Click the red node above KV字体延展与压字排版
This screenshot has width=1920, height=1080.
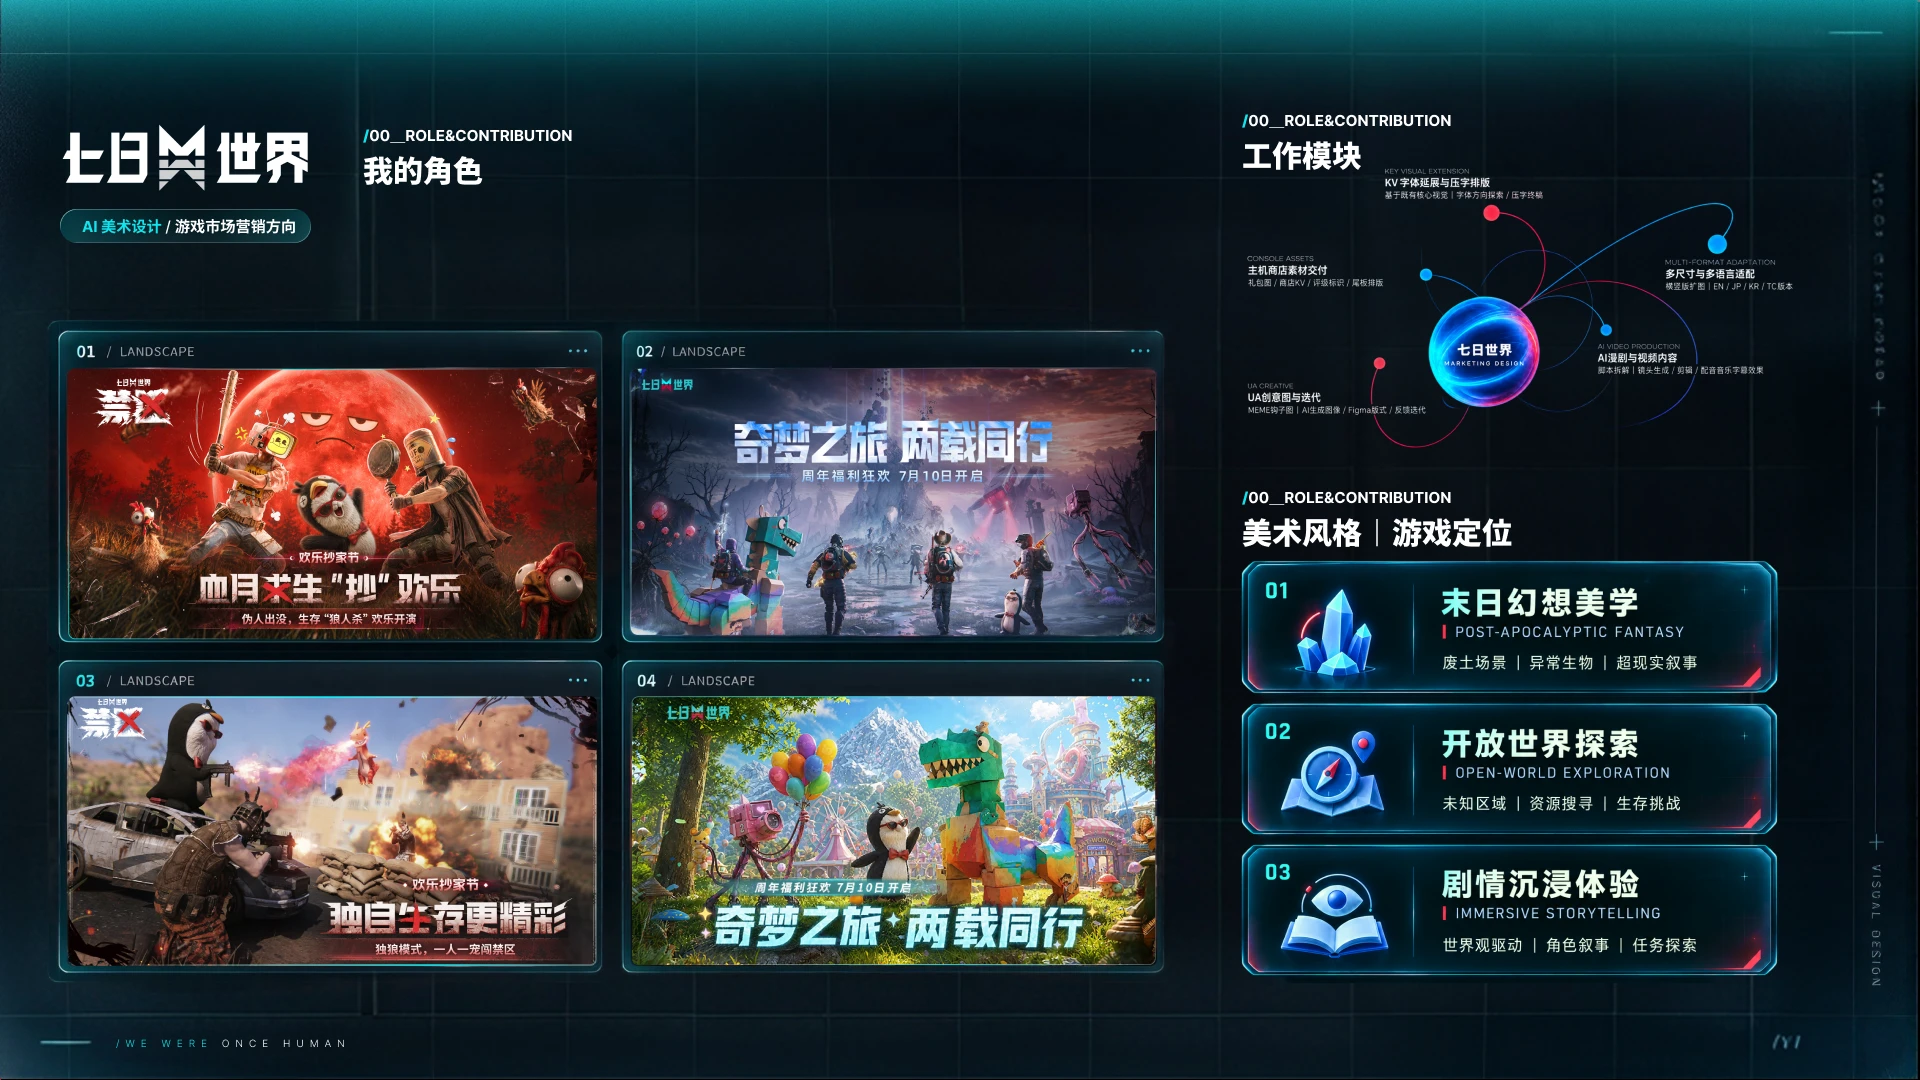[x=1491, y=213]
